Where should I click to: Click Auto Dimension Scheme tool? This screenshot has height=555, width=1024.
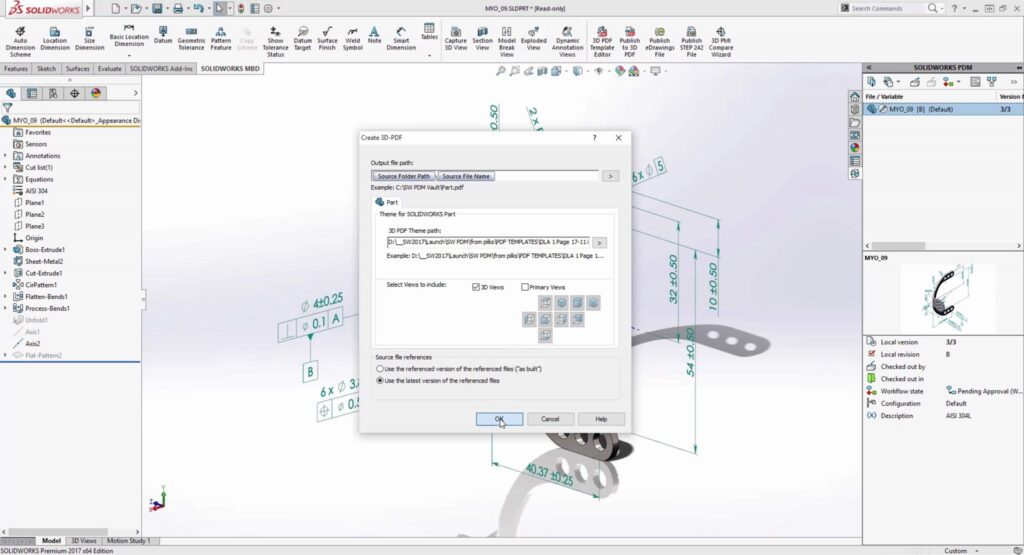(20, 42)
